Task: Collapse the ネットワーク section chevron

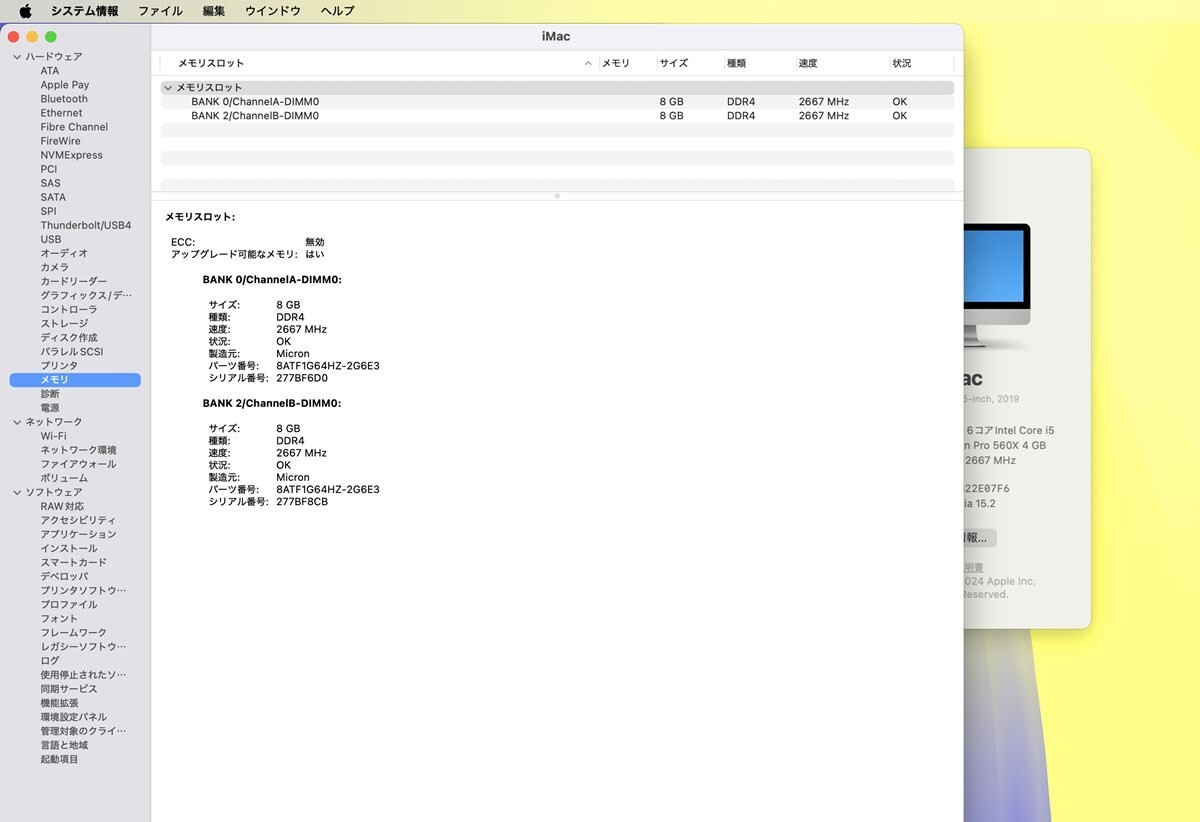Action: click(17, 422)
